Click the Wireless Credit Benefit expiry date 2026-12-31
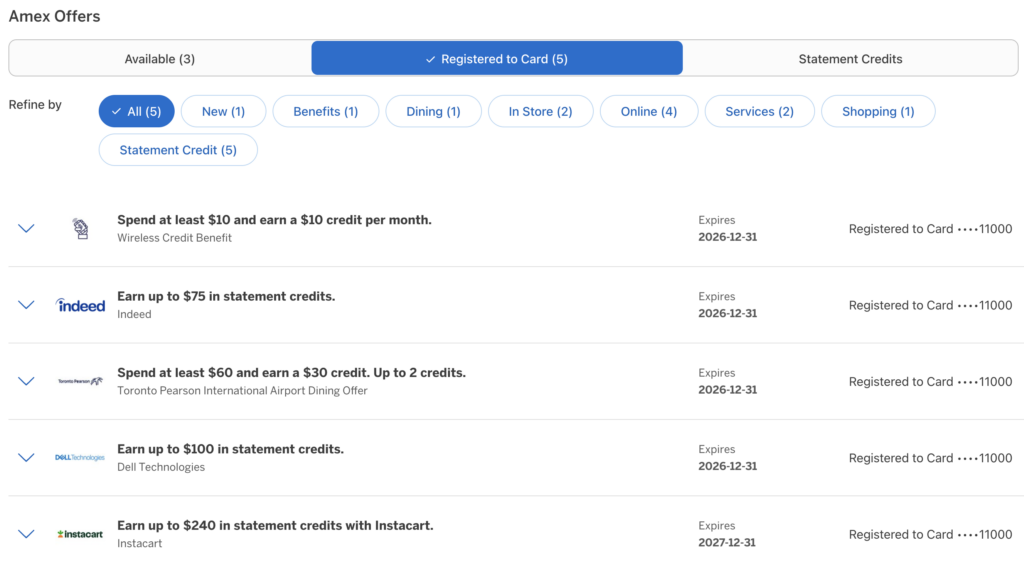The width and height of the screenshot is (1024, 568). [x=728, y=237]
